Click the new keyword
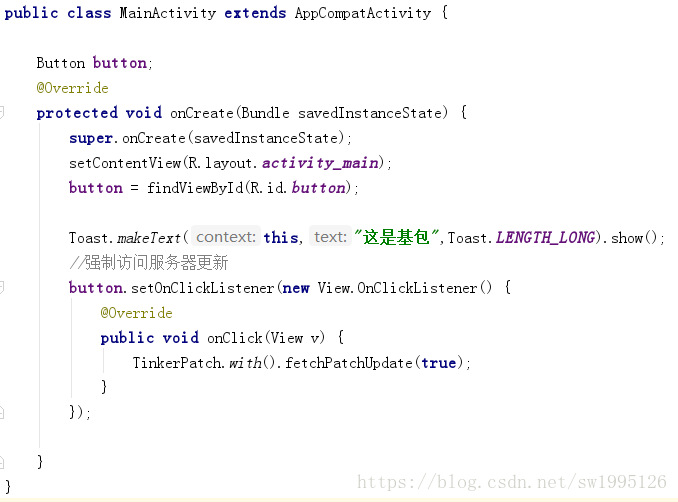The width and height of the screenshot is (678, 502). (x=296, y=288)
